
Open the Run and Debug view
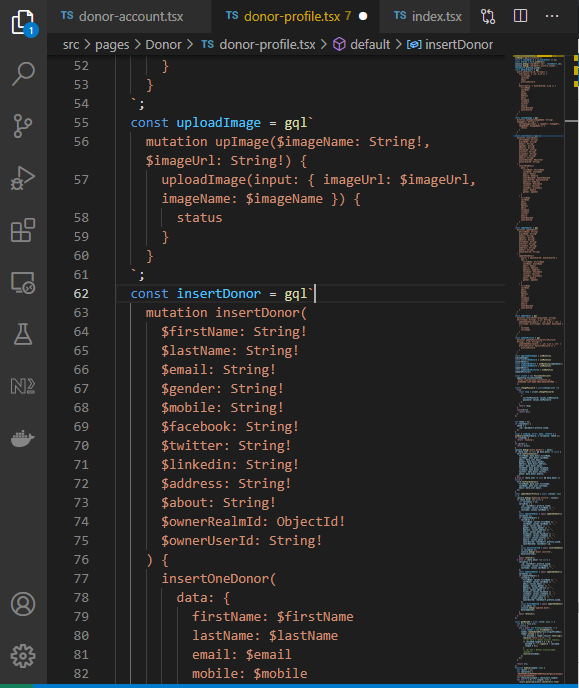pos(23,178)
